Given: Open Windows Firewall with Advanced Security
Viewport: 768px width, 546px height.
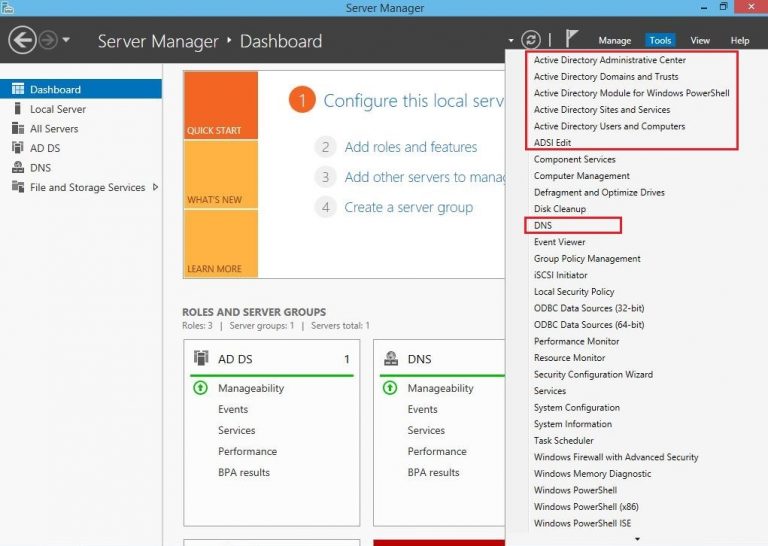Looking at the screenshot, I should [616, 457].
